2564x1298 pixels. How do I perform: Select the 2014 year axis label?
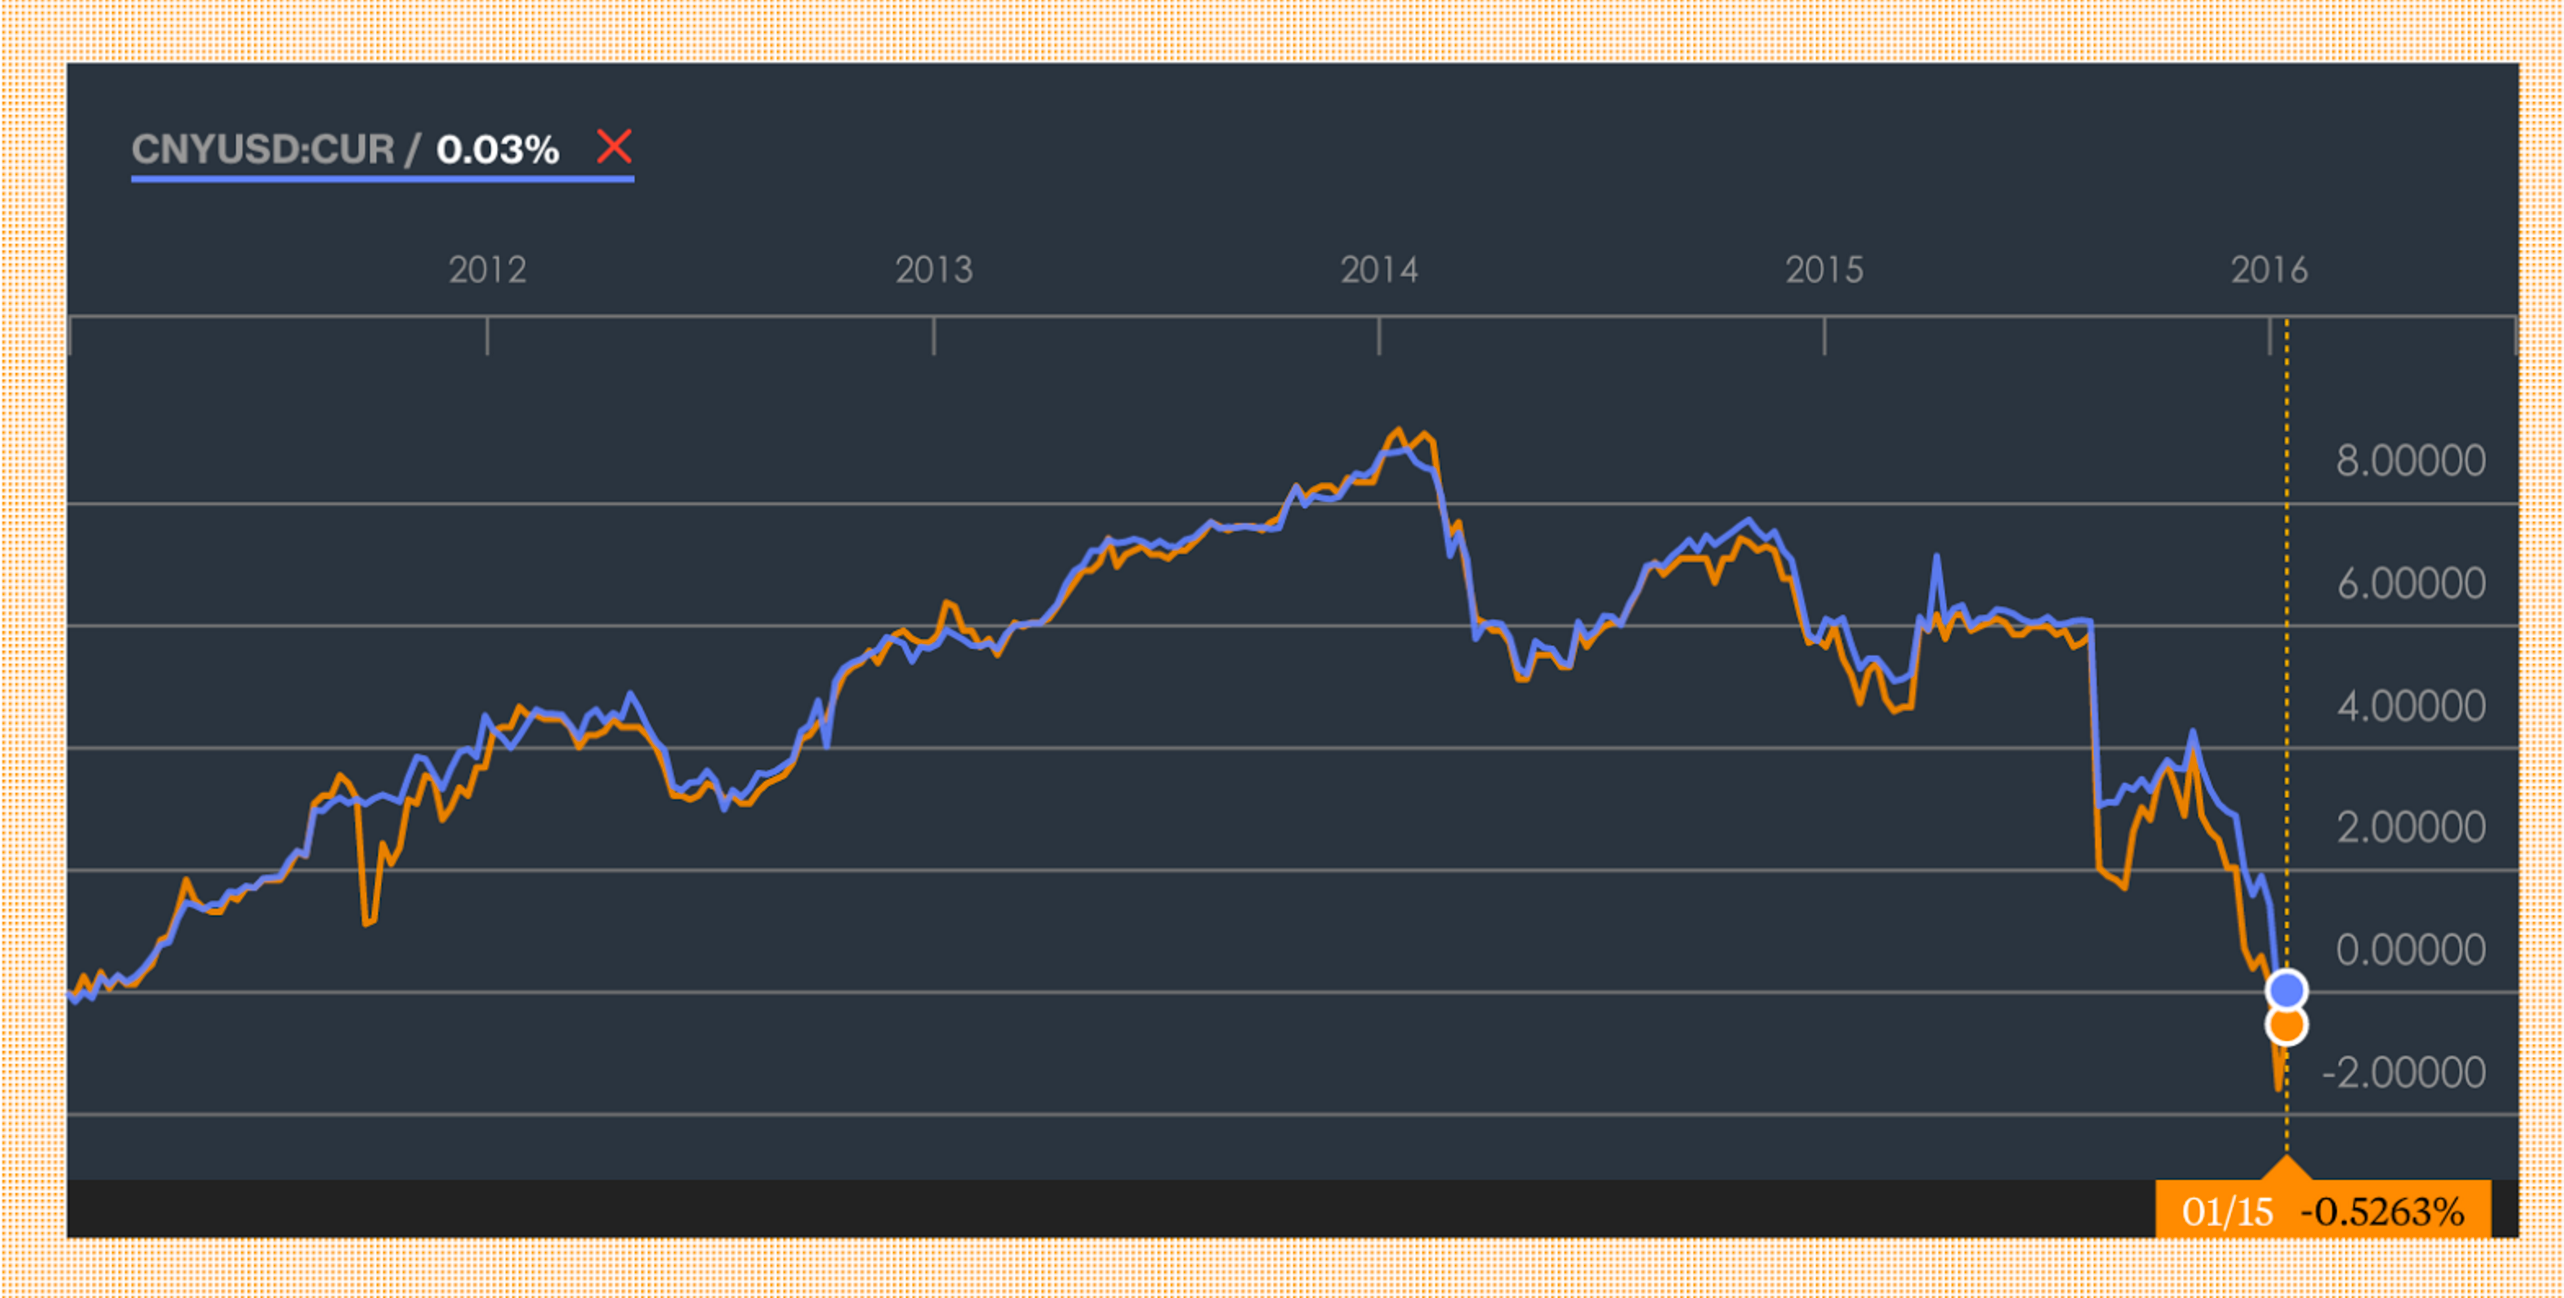tap(1379, 270)
